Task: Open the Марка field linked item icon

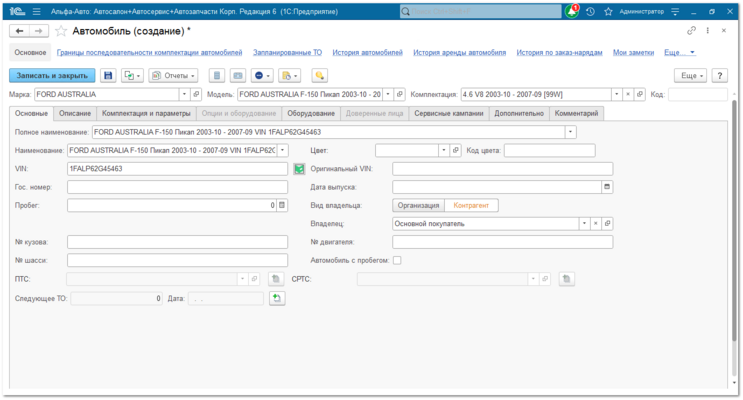Action: pos(196,94)
